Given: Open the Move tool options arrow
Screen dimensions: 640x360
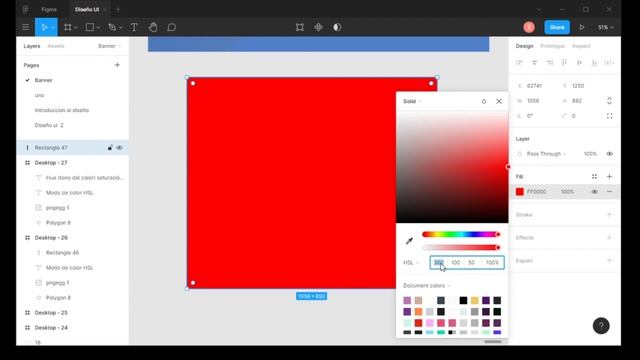Looking at the screenshot, I should [53, 28].
